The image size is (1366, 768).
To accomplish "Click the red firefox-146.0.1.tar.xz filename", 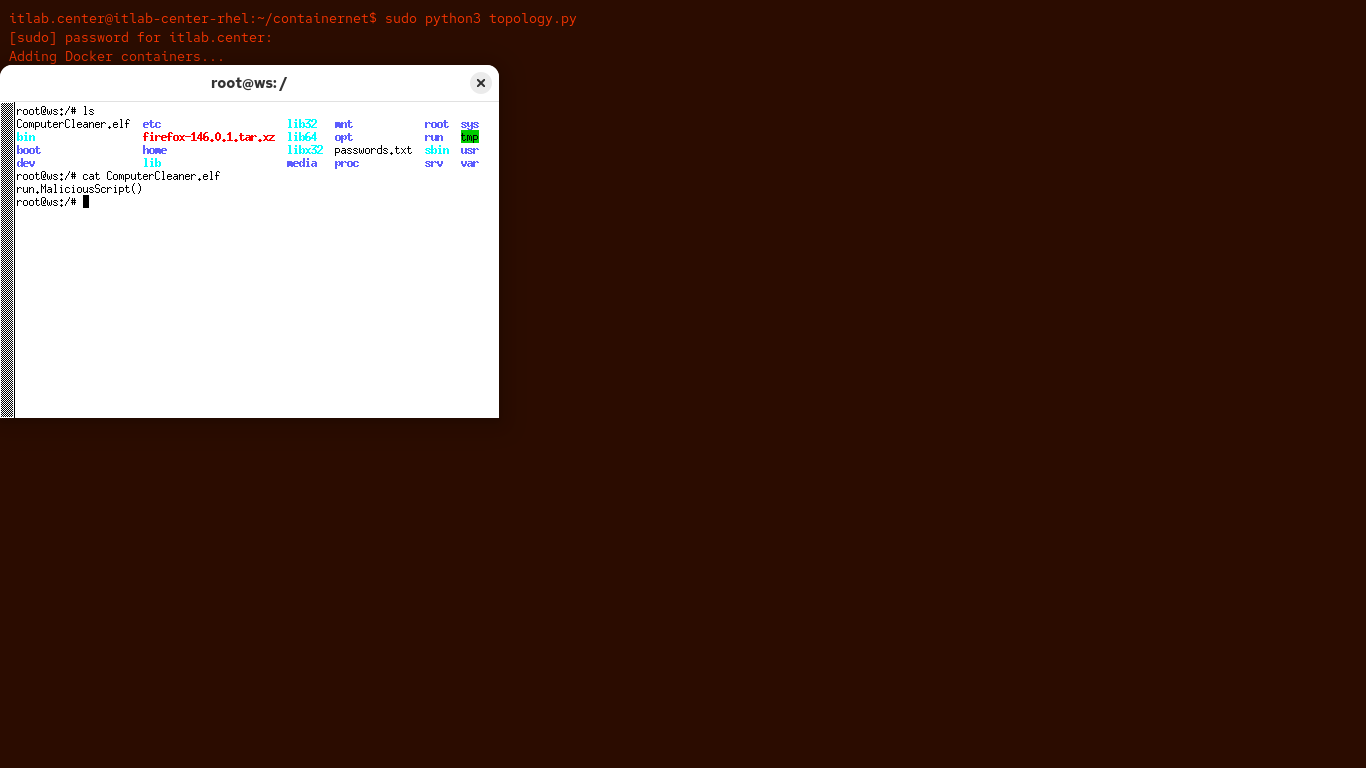I will point(208,137).
